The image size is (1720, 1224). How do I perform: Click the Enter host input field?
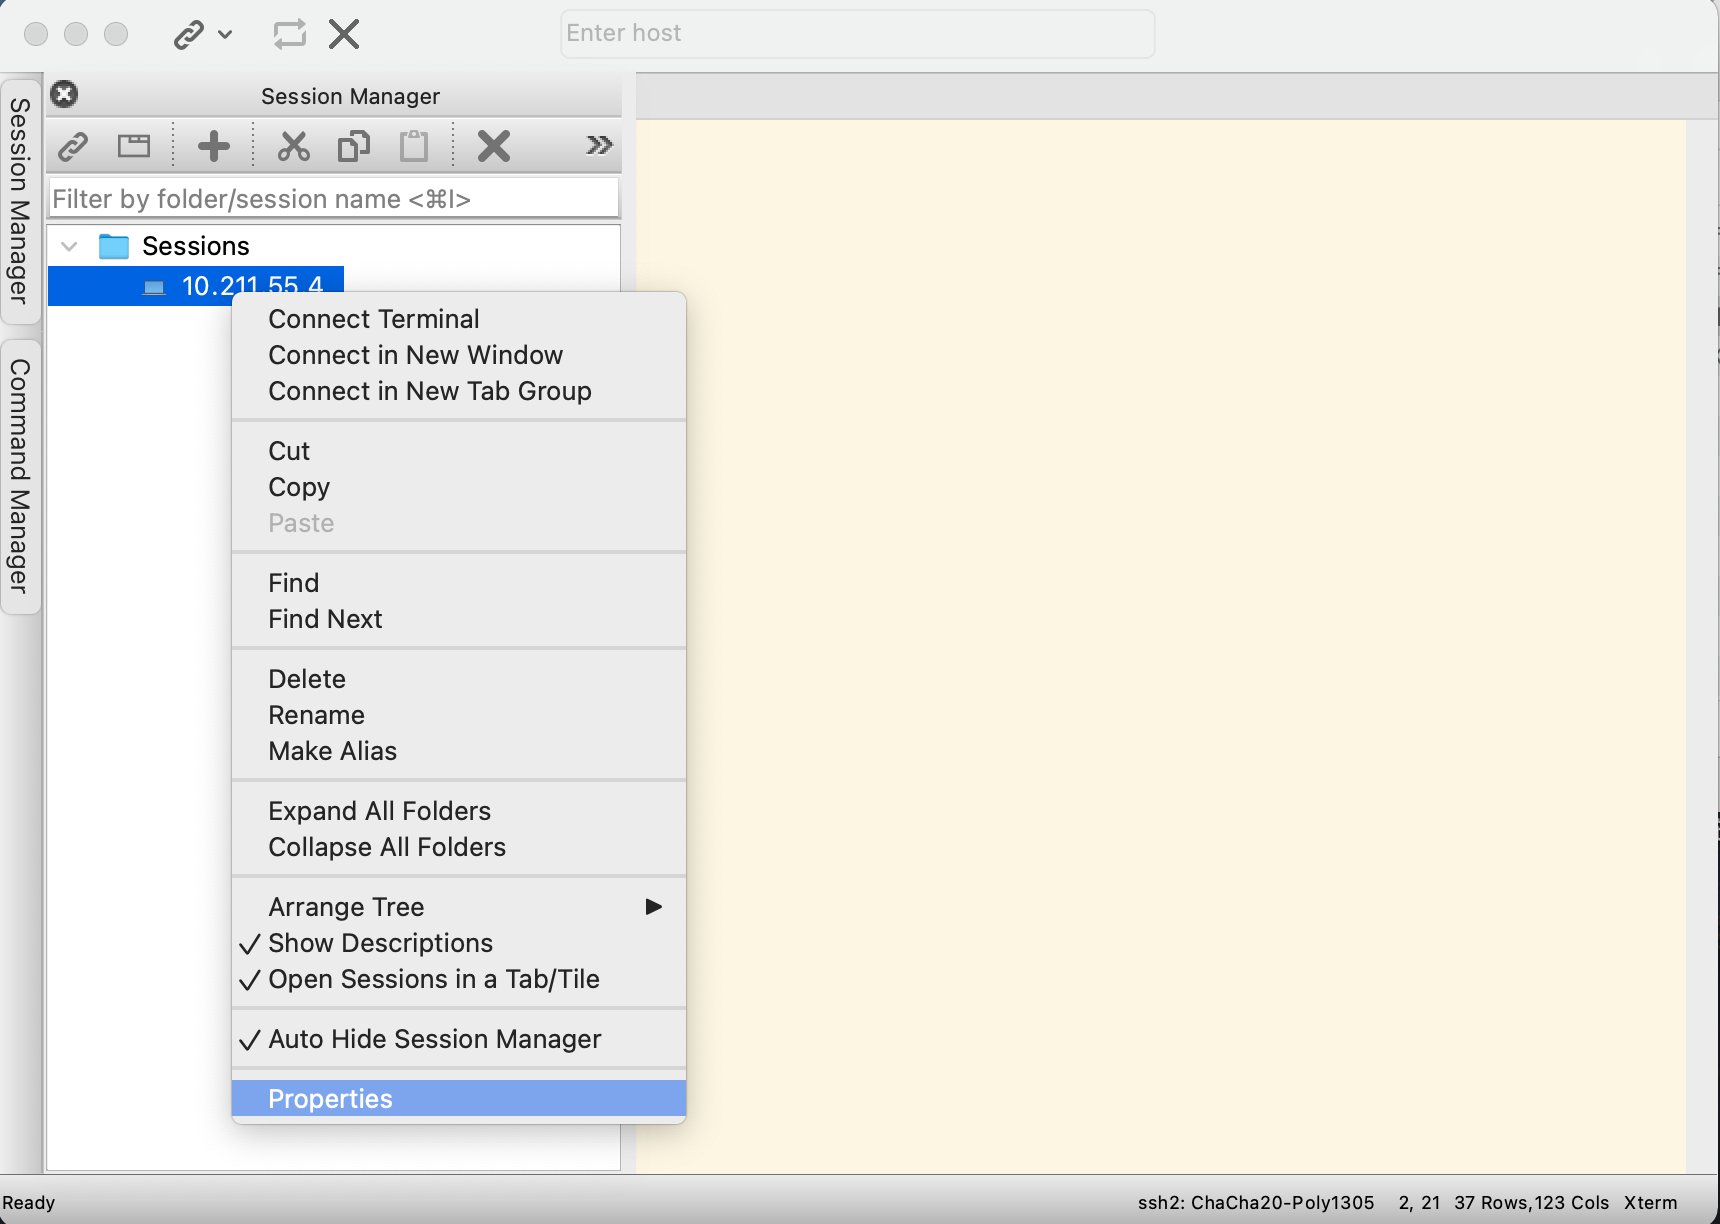coord(858,33)
